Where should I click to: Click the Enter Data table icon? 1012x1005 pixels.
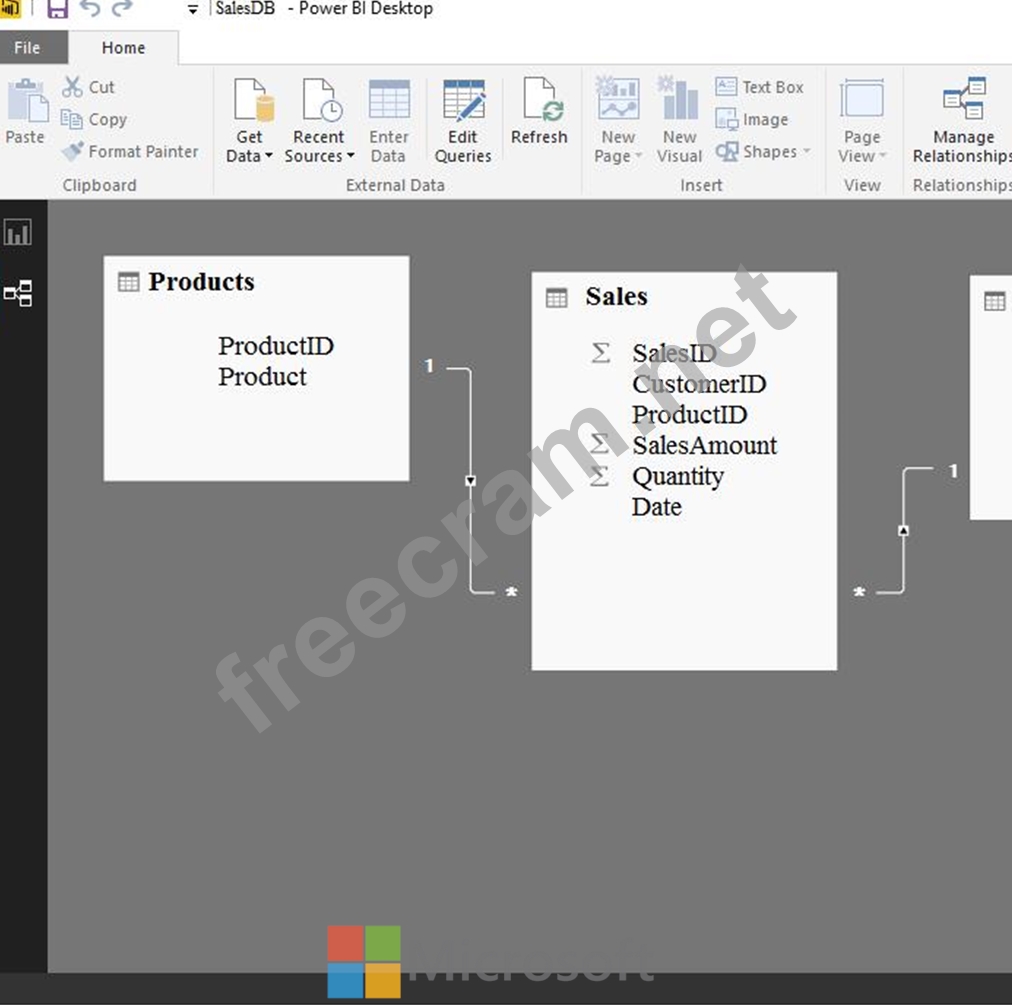point(389,99)
